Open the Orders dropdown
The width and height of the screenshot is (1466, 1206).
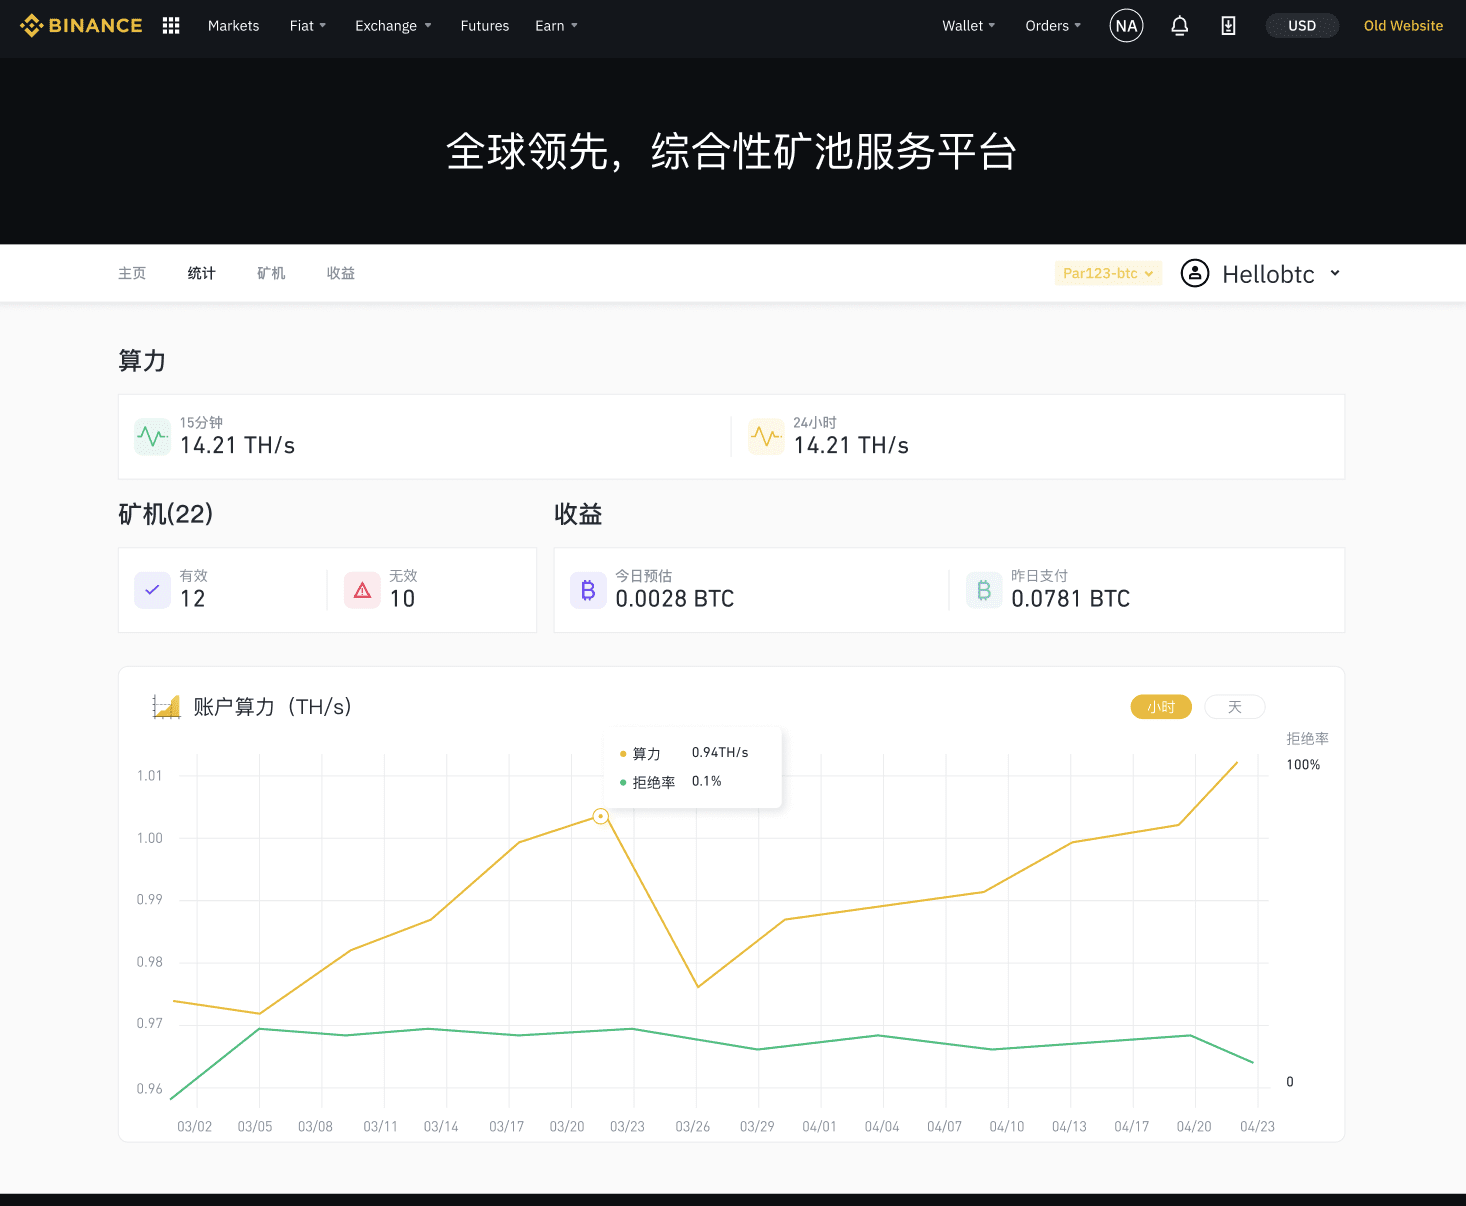coord(1053,26)
